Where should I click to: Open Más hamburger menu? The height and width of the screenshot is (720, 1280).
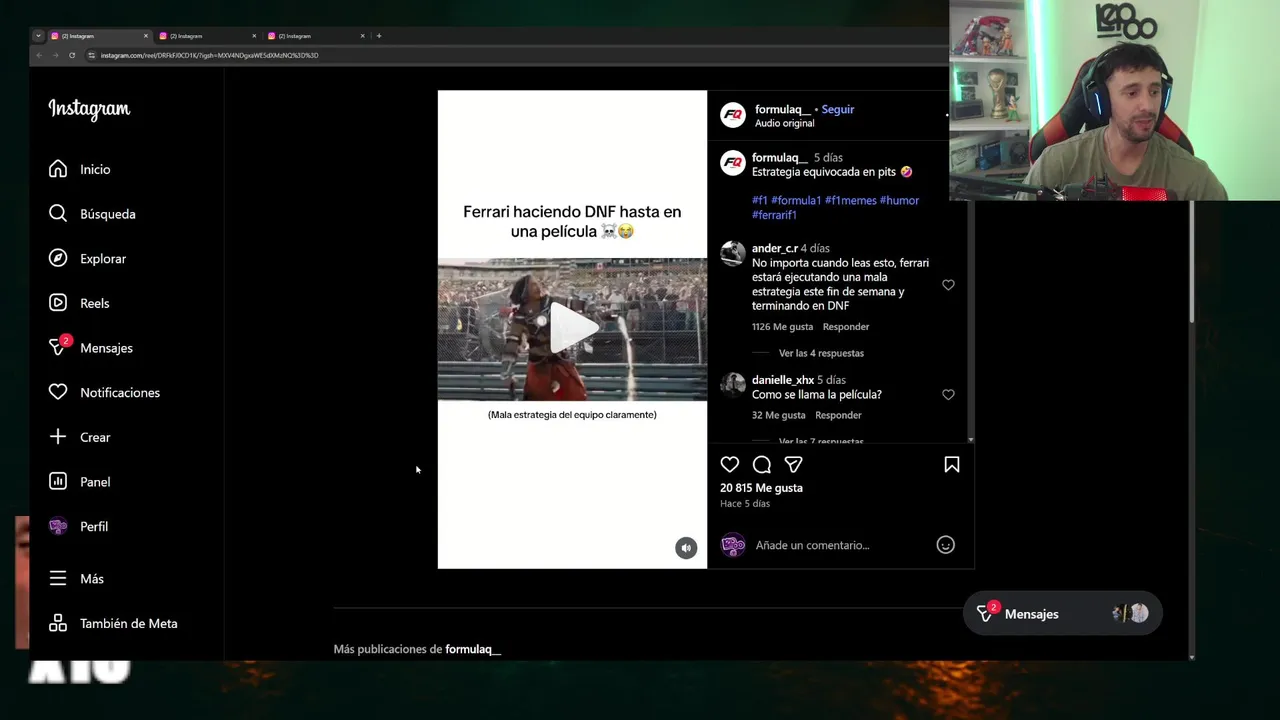(58, 578)
